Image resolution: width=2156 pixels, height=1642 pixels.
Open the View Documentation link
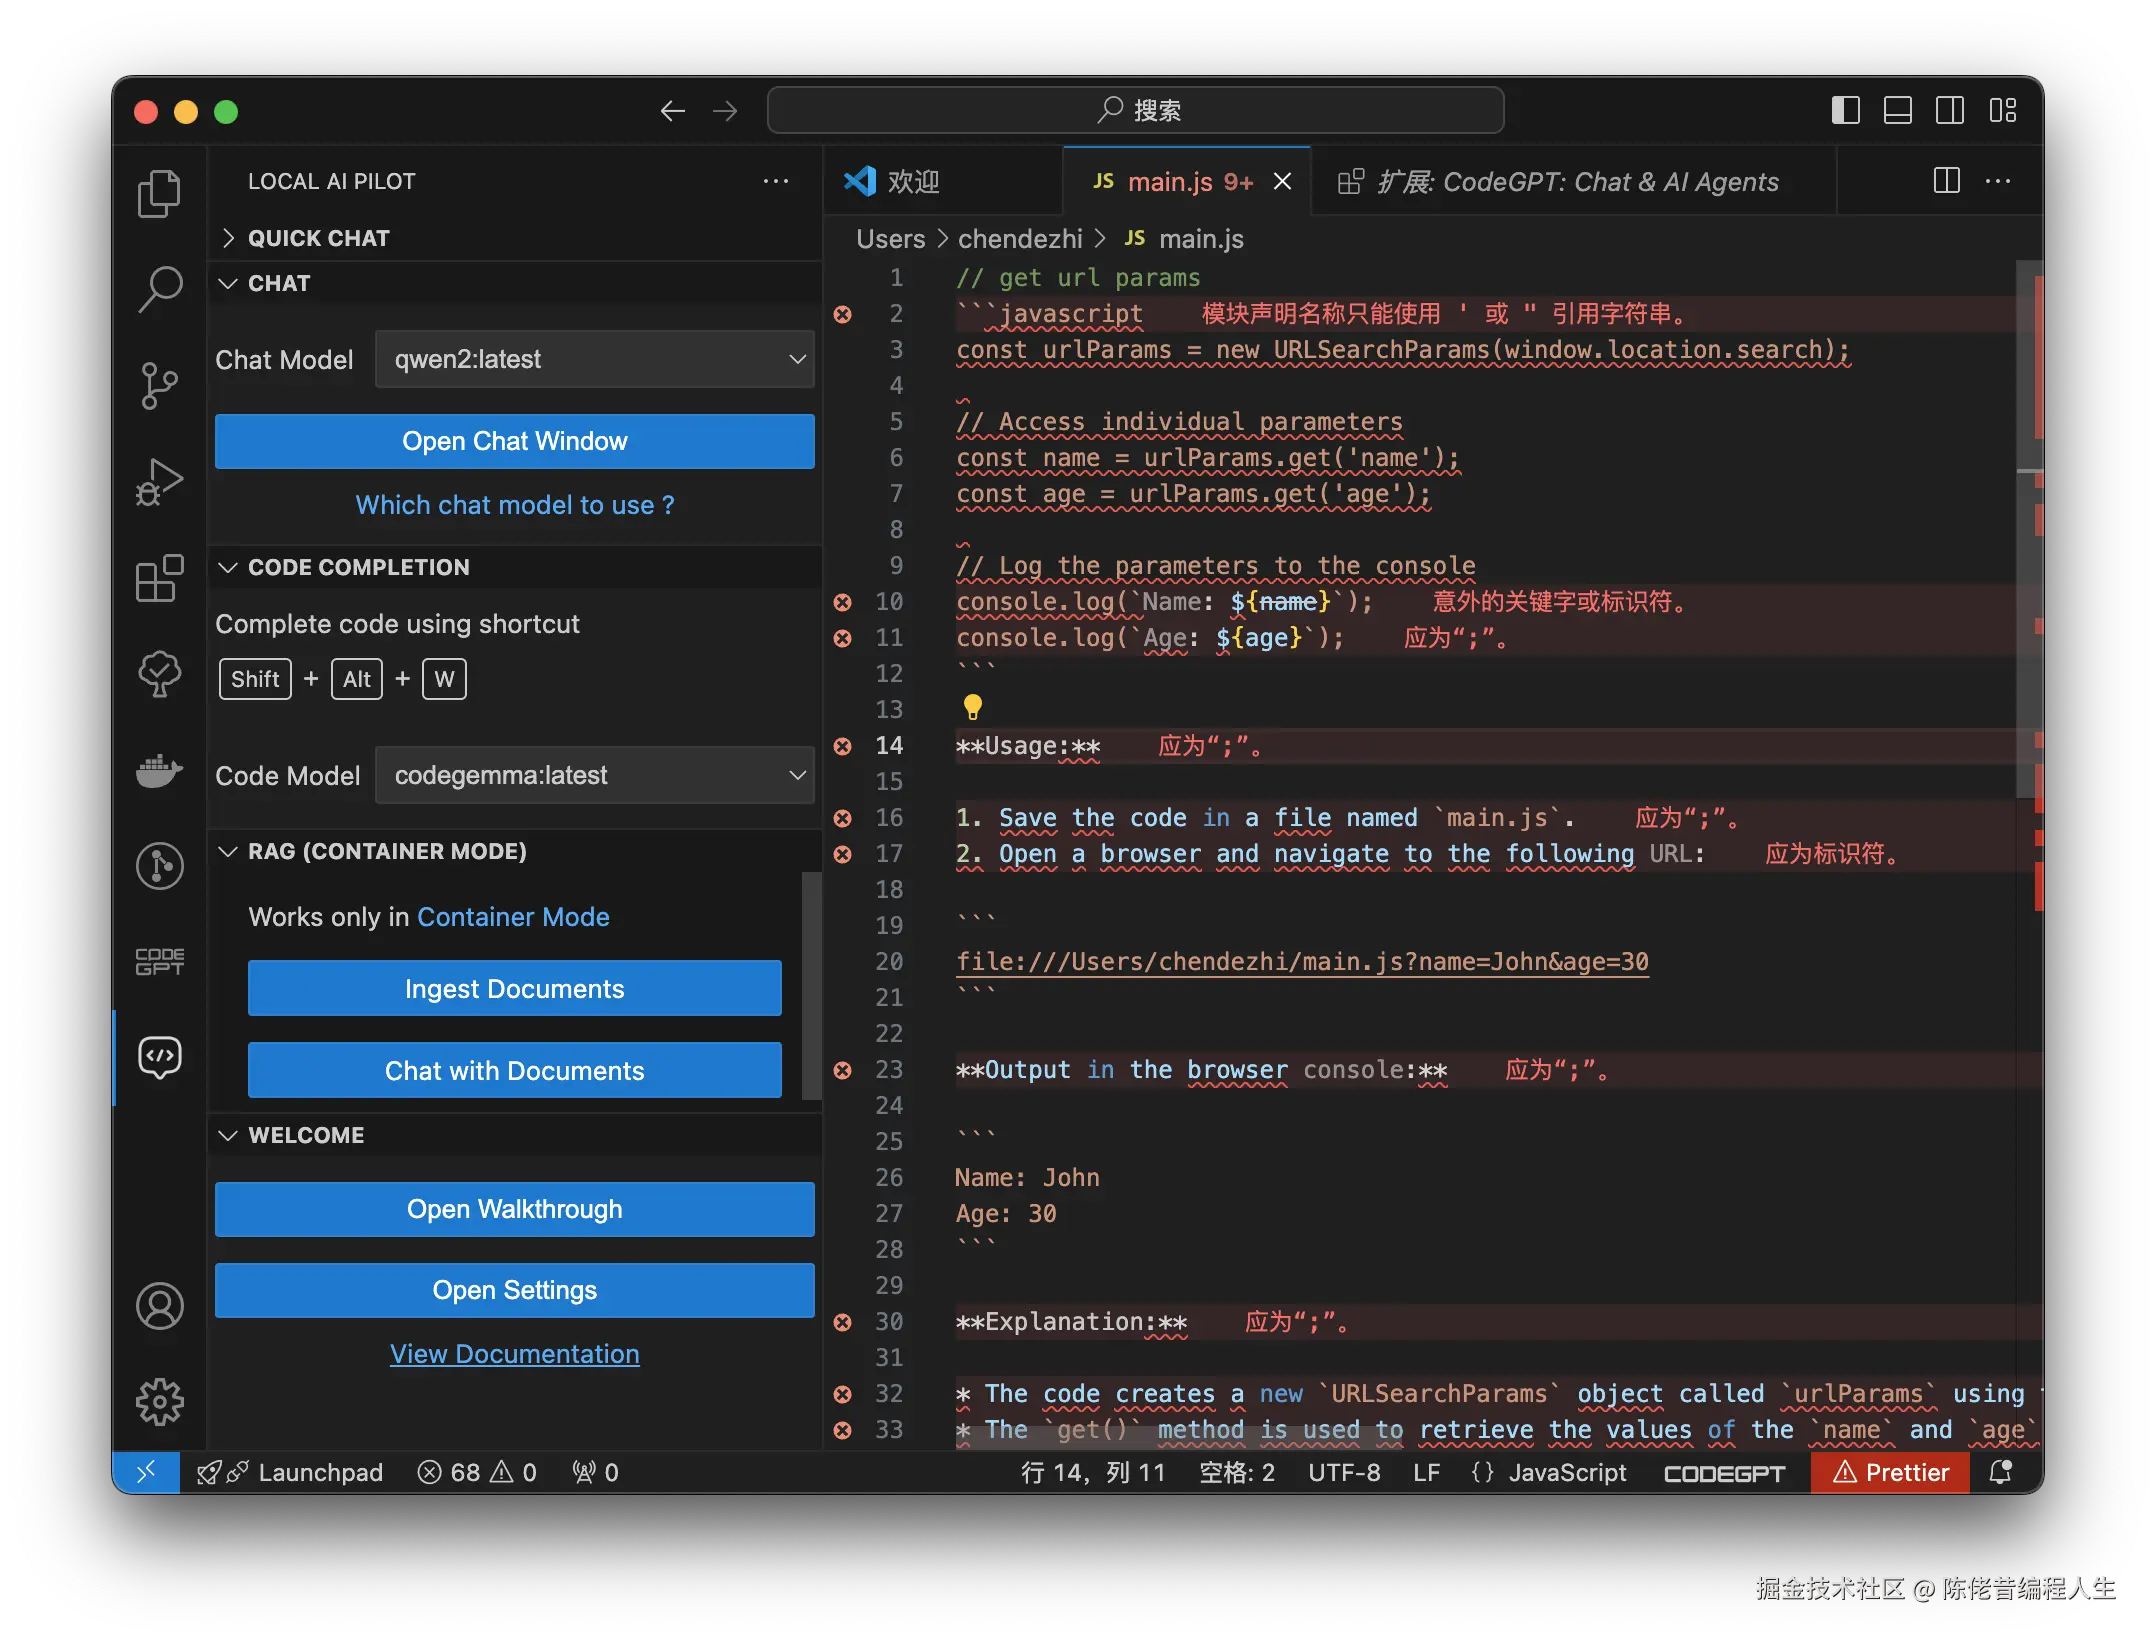click(514, 1354)
